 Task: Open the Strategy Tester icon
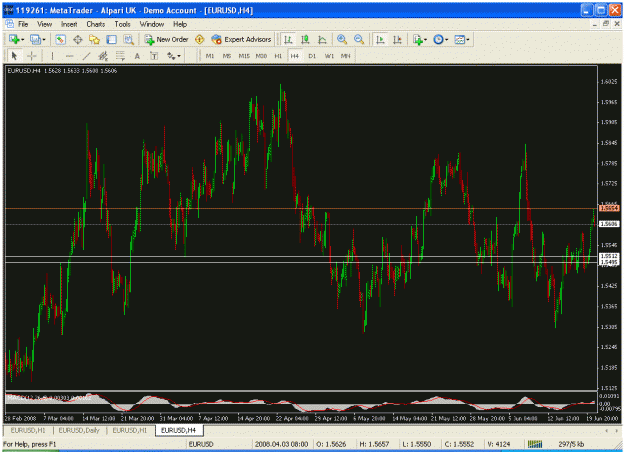[x=129, y=39]
